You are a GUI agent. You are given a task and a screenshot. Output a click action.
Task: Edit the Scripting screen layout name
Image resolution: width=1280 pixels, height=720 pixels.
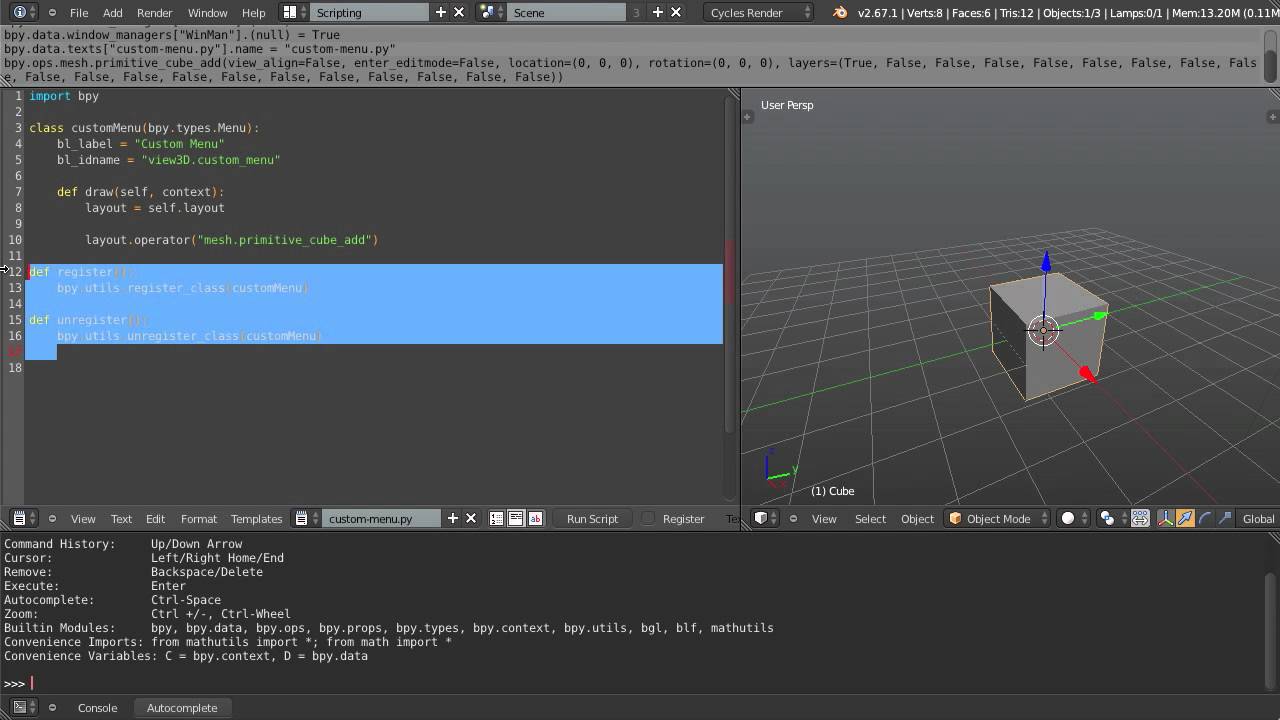click(369, 12)
